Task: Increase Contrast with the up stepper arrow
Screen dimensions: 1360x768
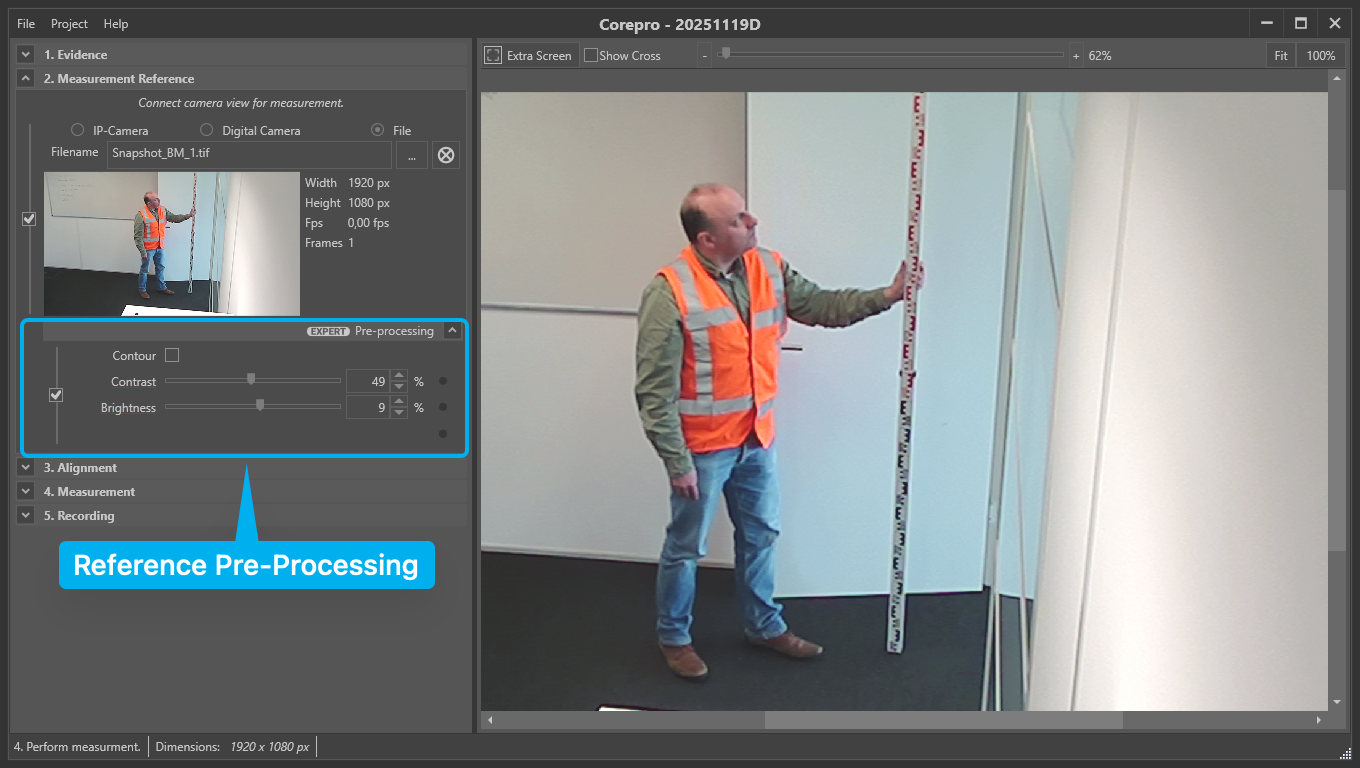Action: click(x=399, y=375)
